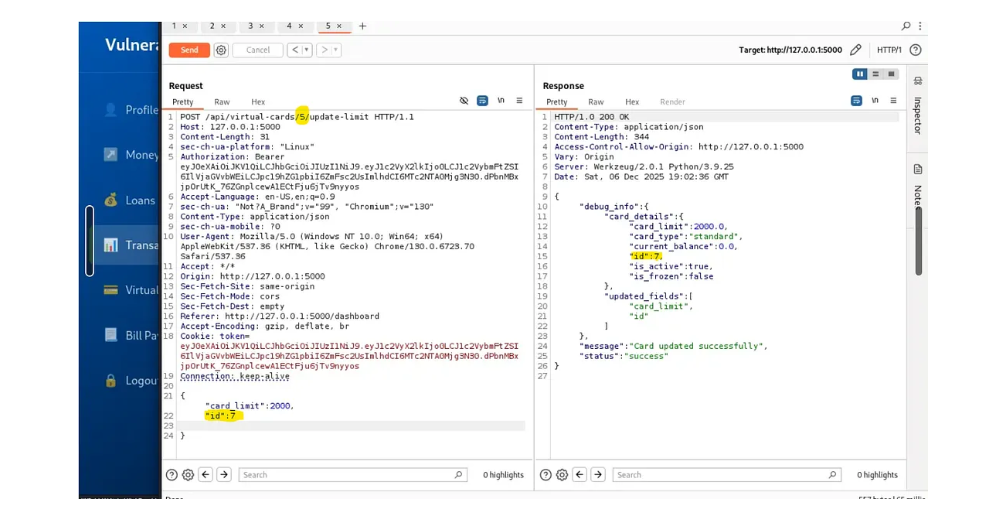
Task: Open Request panel hamburger menu
Action: point(520,100)
